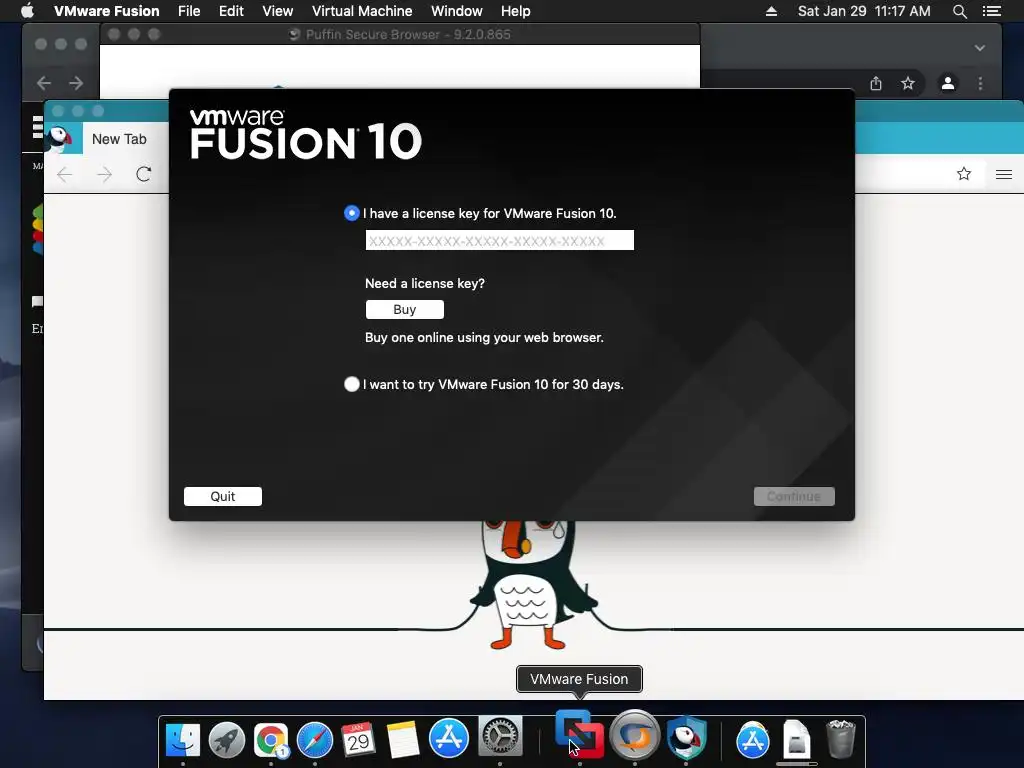Open the Notification Center list icon
This screenshot has width=1024, height=768.
(992, 11)
